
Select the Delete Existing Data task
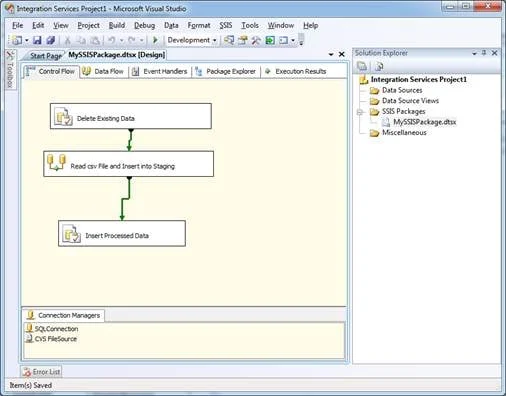pyautogui.click(x=131, y=116)
